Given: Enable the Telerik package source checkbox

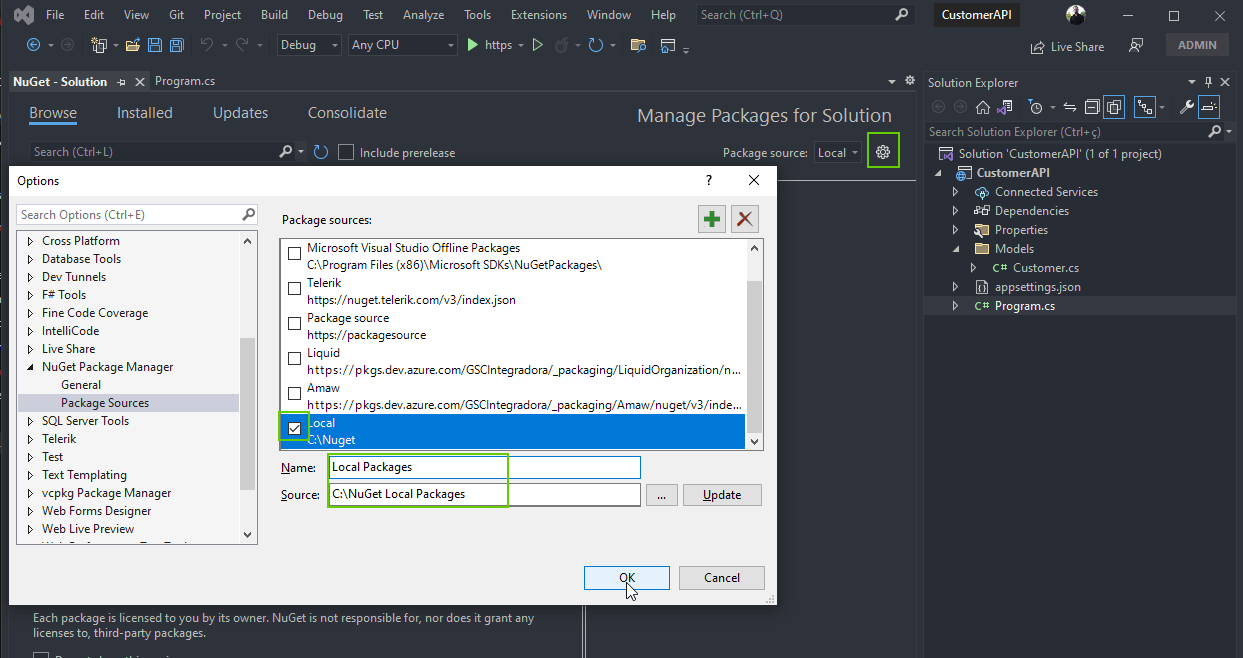Looking at the screenshot, I should [x=294, y=289].
